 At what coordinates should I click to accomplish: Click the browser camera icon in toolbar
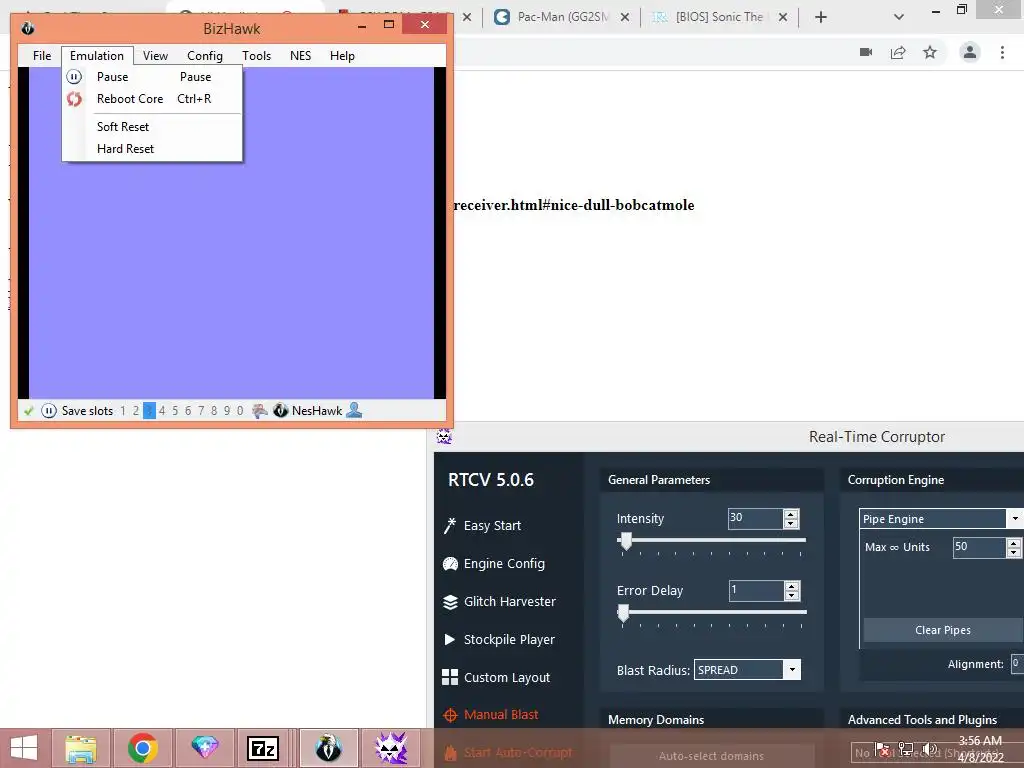pyautogui.click(x=866, y=52)
